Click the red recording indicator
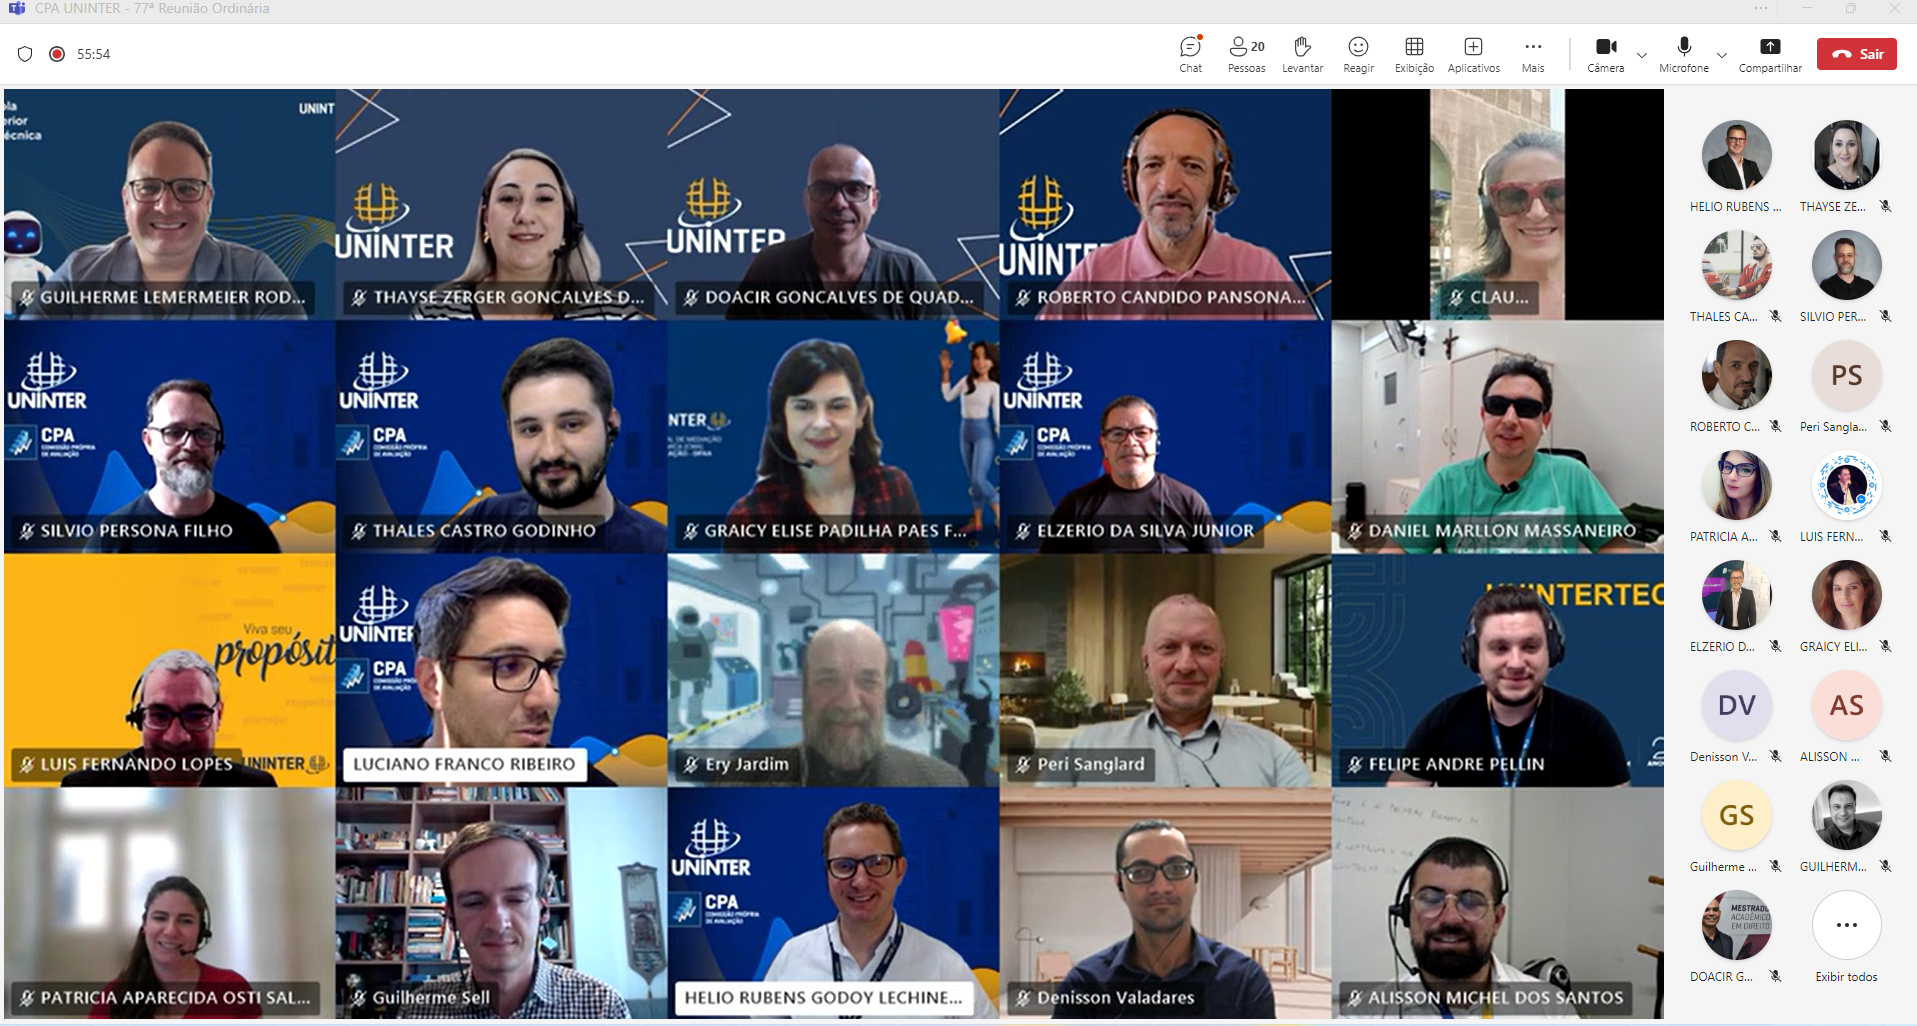Viewport: 1917px width, 1026px height. coord(57,54)
